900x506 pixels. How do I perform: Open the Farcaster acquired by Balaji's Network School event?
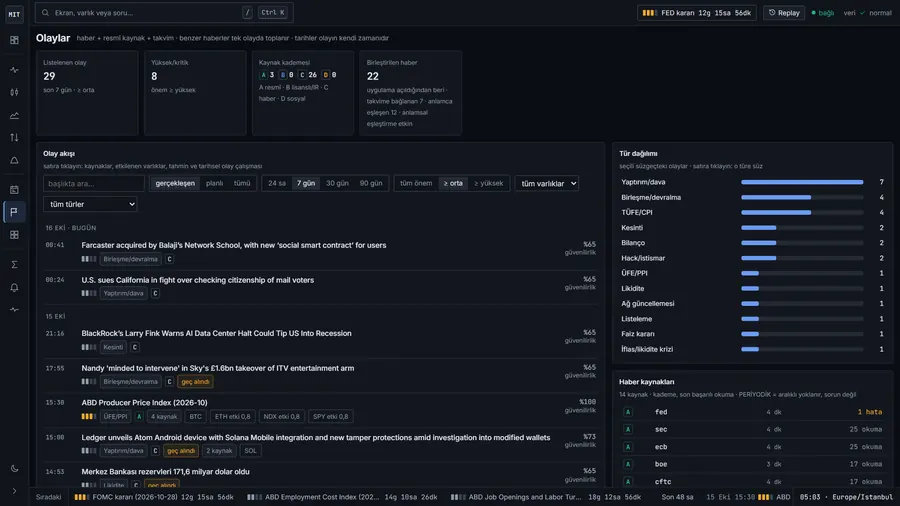[x=320, y=252]
